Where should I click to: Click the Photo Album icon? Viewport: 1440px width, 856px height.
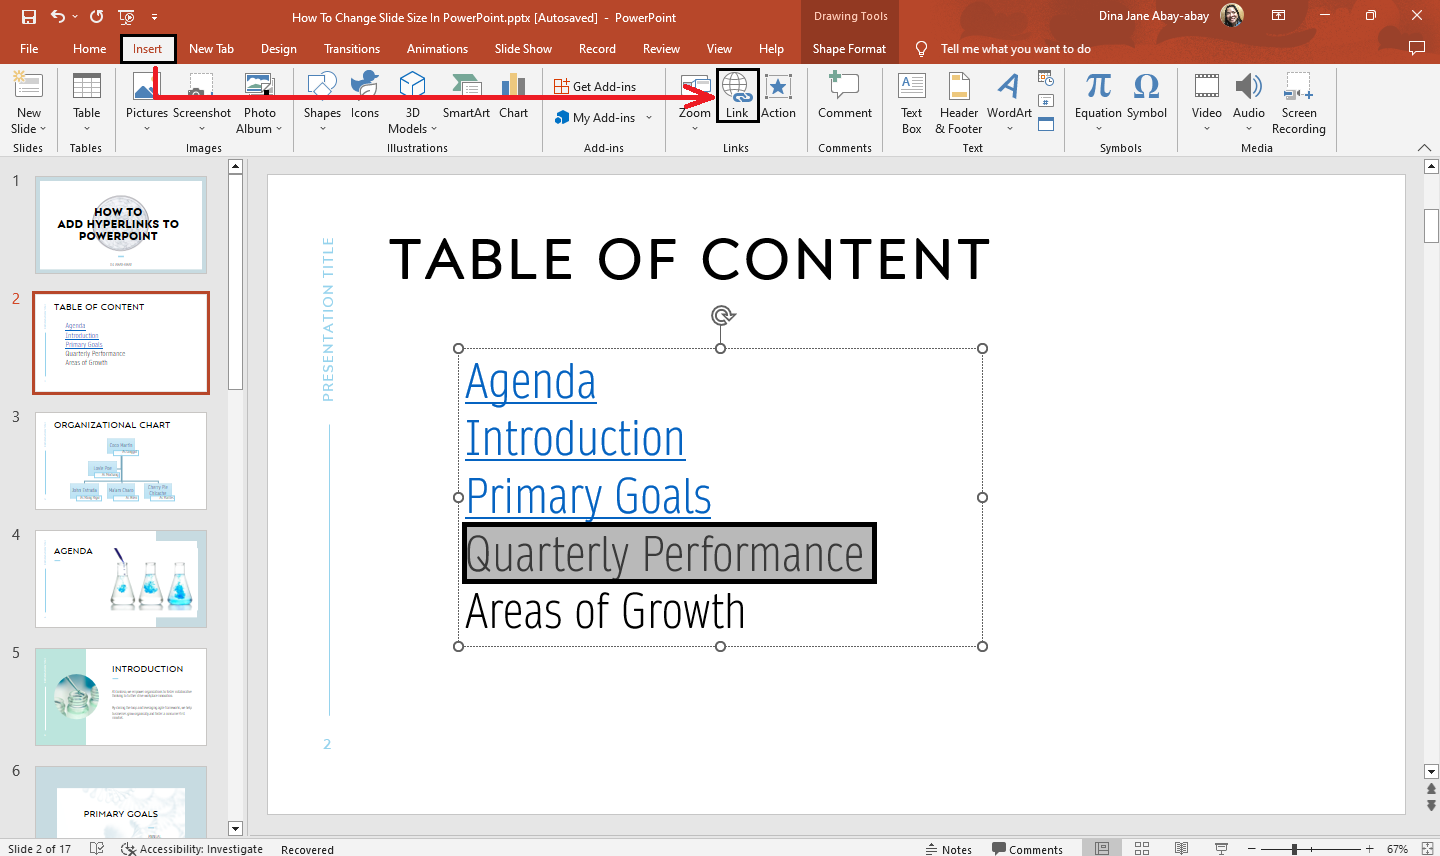(260, 86)
